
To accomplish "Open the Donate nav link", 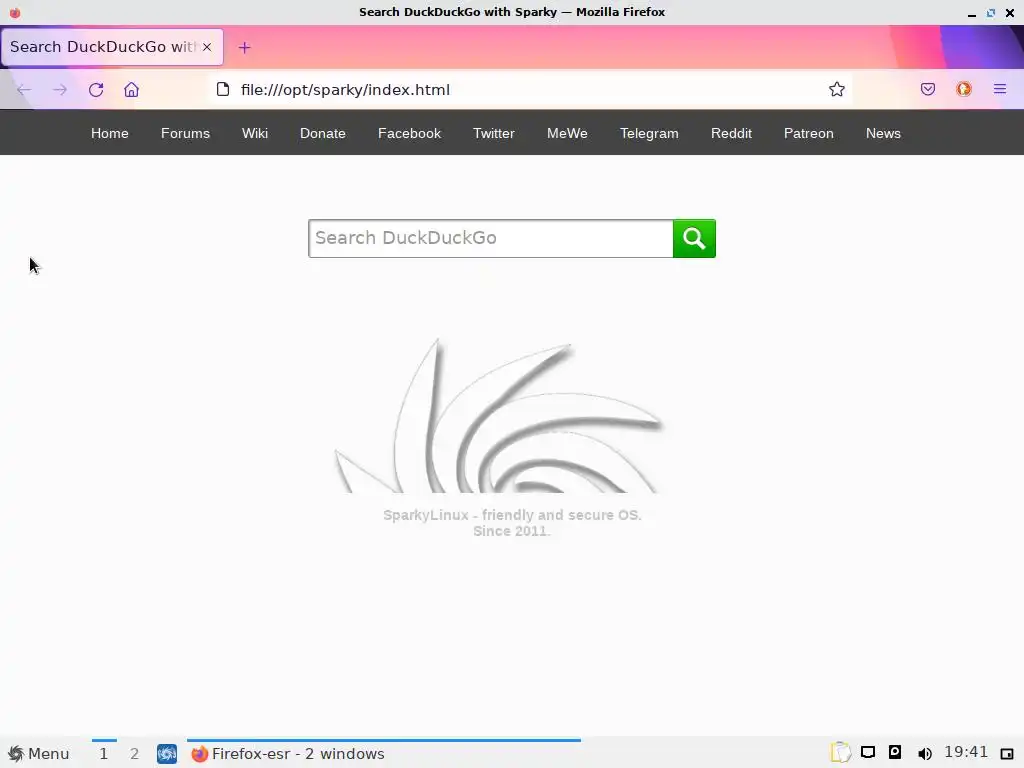I will point(323,133).
